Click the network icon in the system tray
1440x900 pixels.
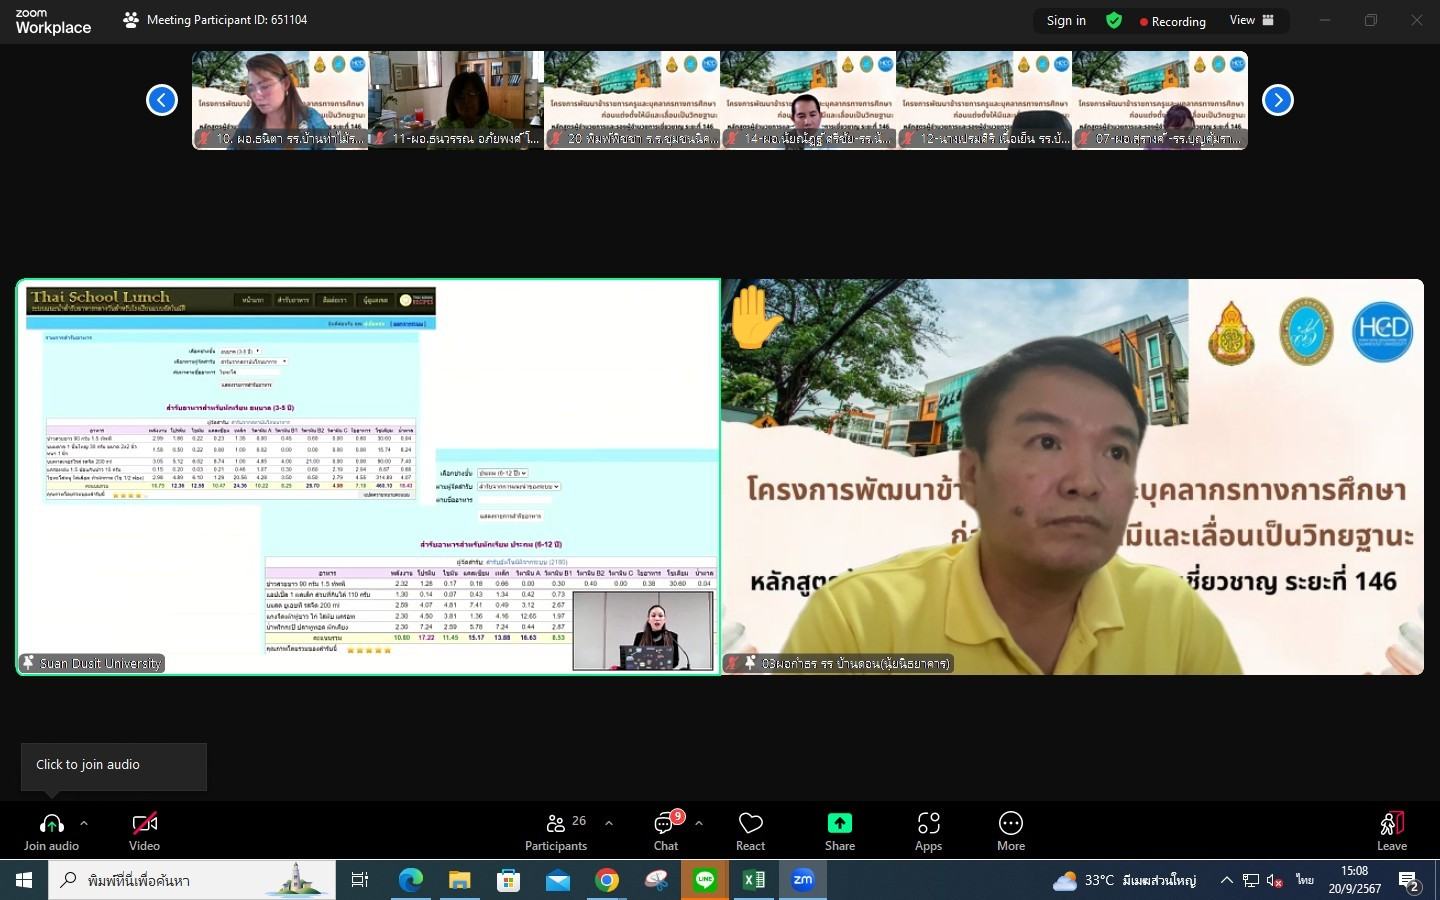click(1251, 880)
